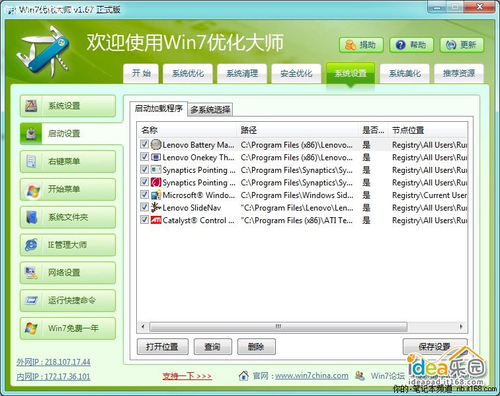Switch to the 系统优化 tab
The height and width of the screenshot is (396, 500).
click(x=188, y=73)
